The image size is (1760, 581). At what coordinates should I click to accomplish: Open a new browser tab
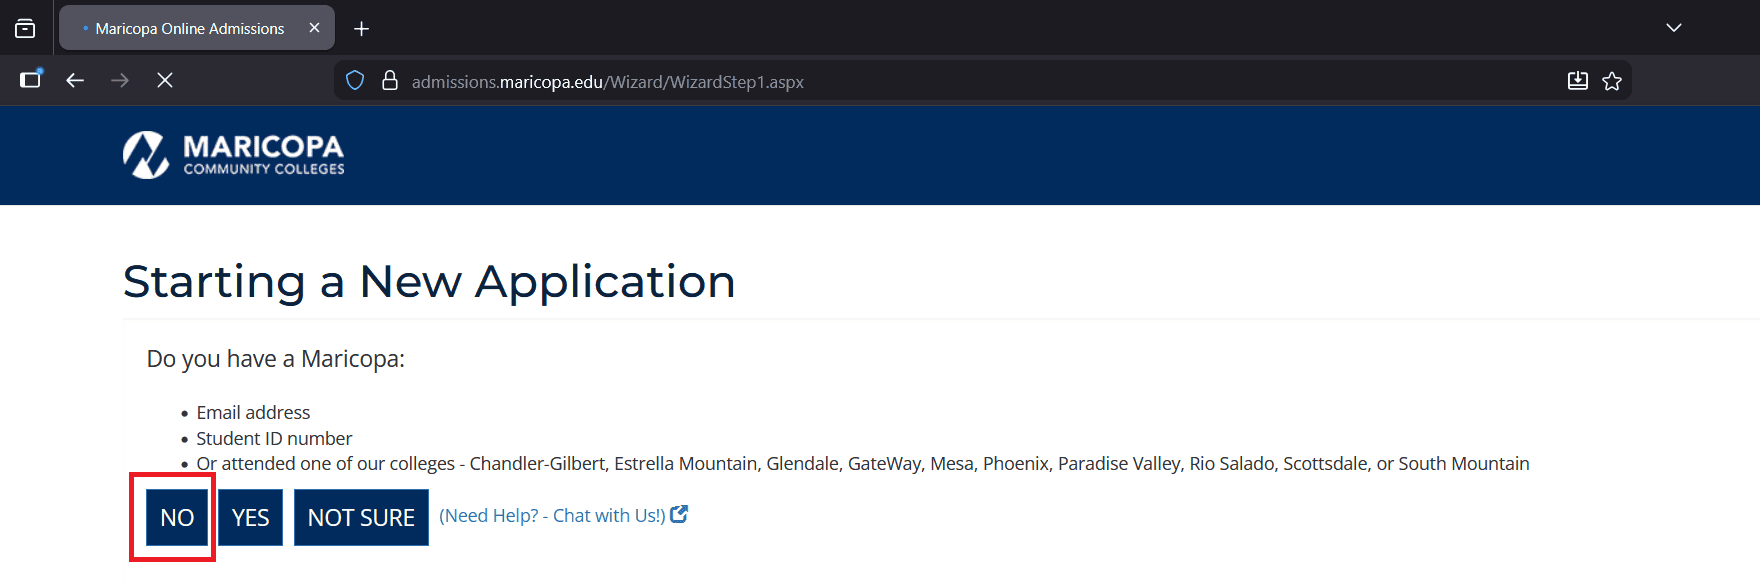[x=362, y=29]
